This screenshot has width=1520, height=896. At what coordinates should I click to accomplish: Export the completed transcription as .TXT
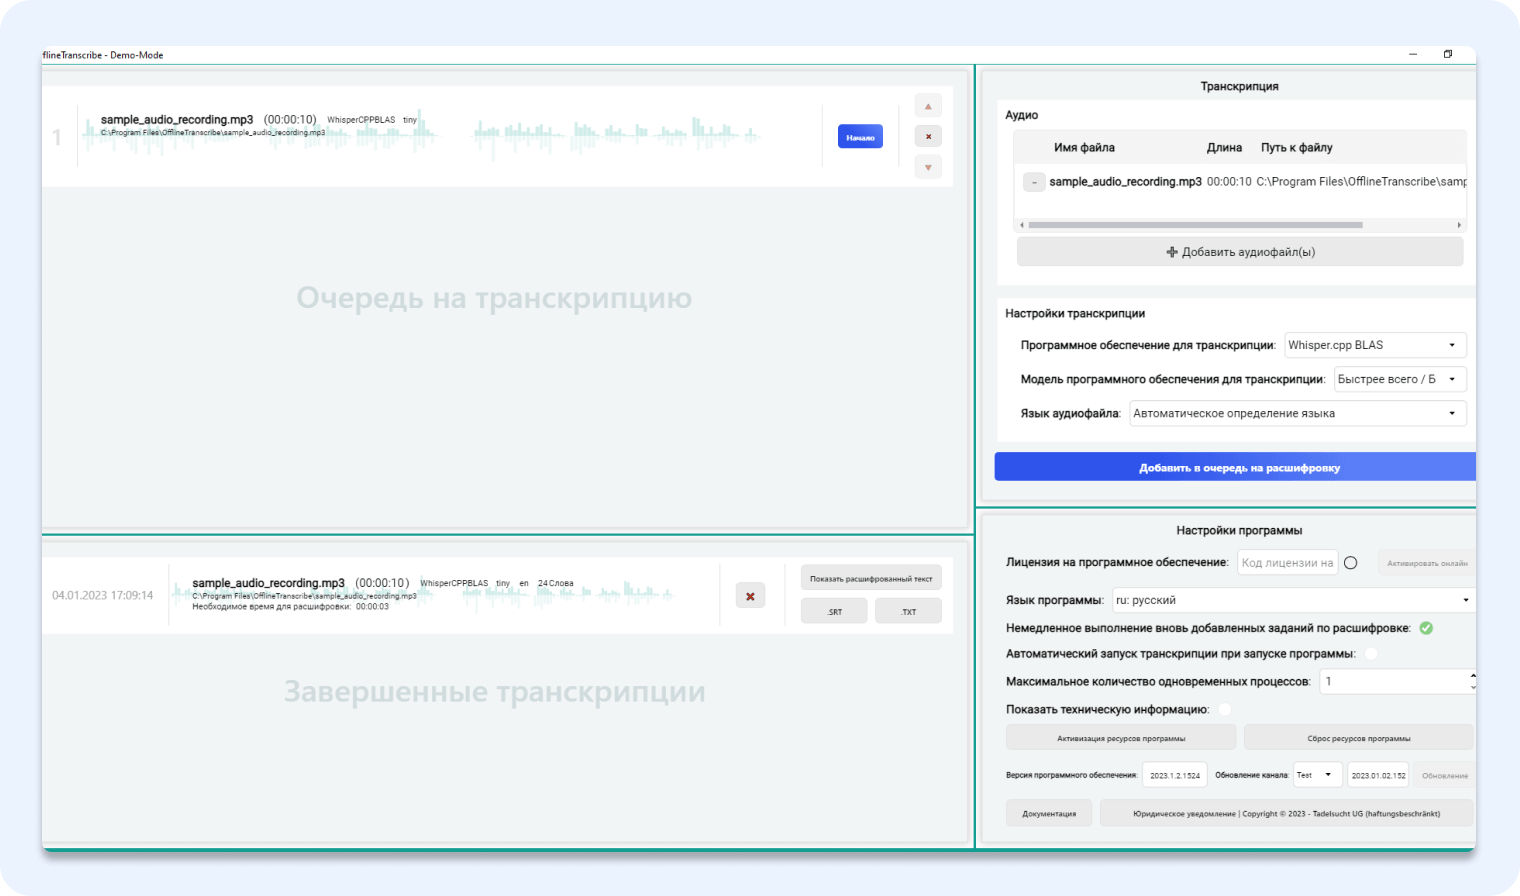pyautogui.click(x=908, y=611)
